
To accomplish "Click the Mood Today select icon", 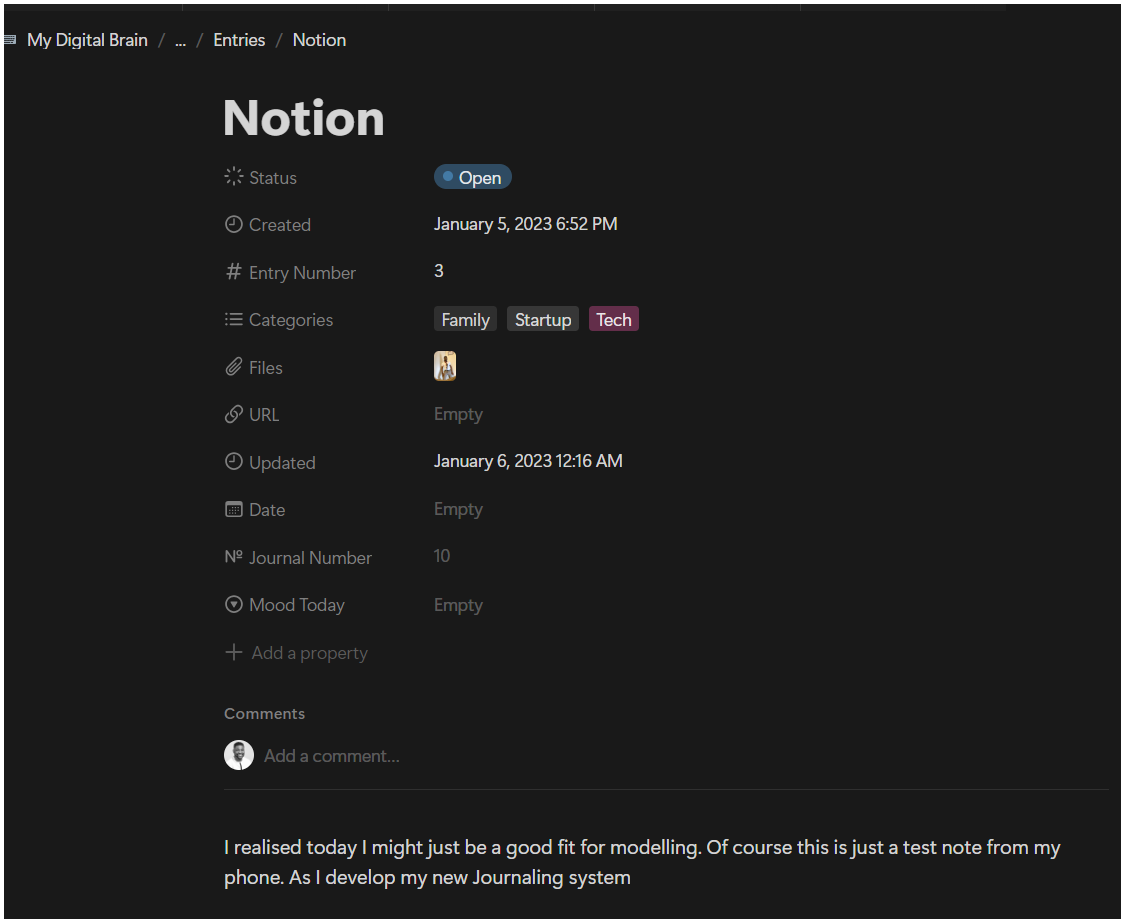I will tap(234, 604).
